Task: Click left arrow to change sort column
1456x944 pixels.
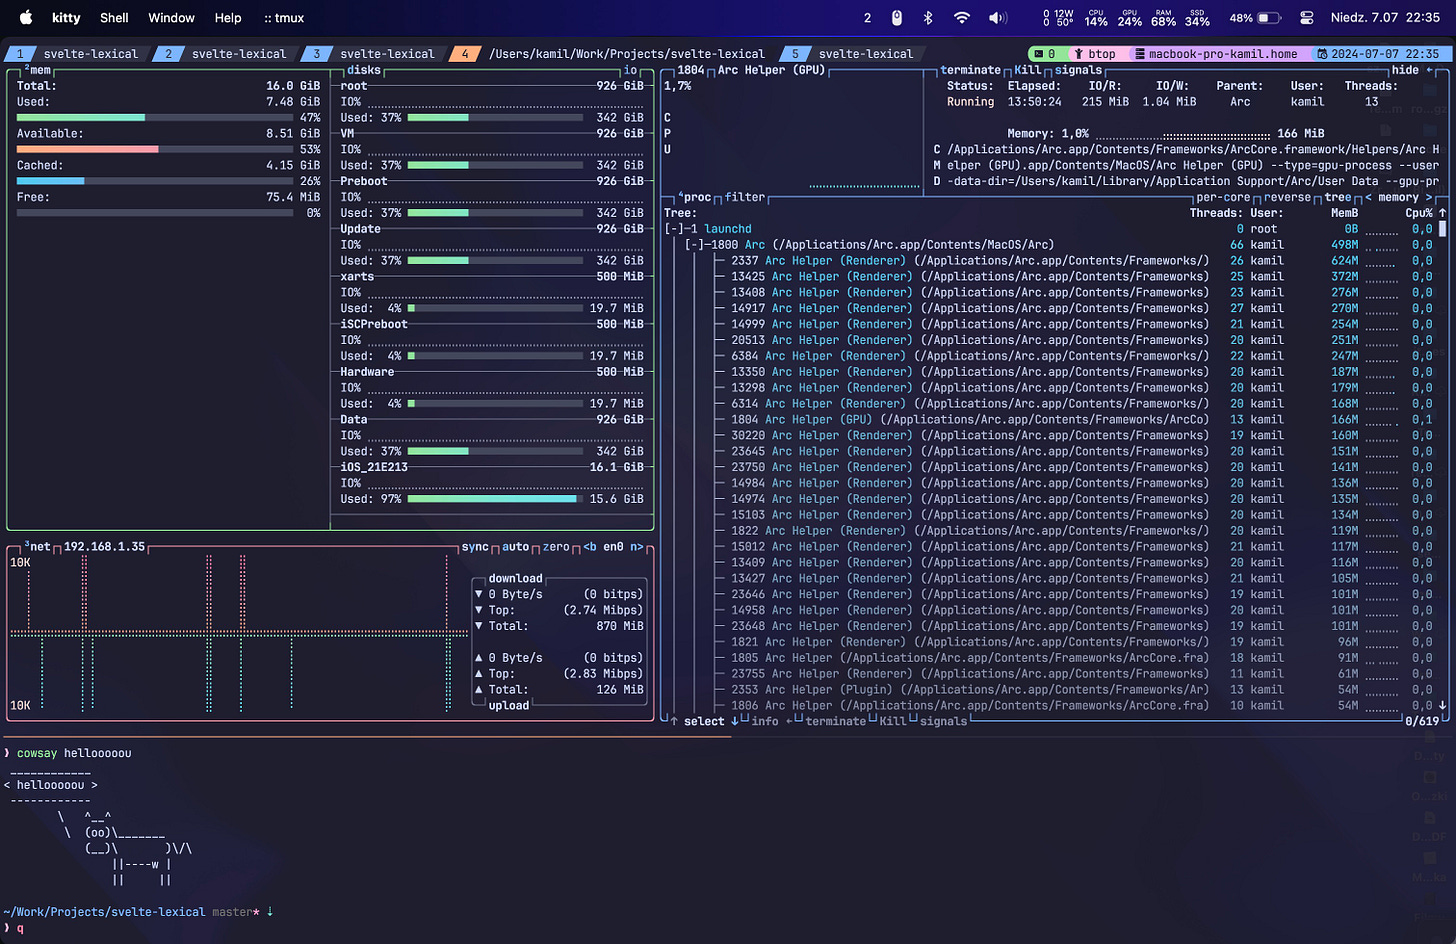Action: pos(1368,197)
